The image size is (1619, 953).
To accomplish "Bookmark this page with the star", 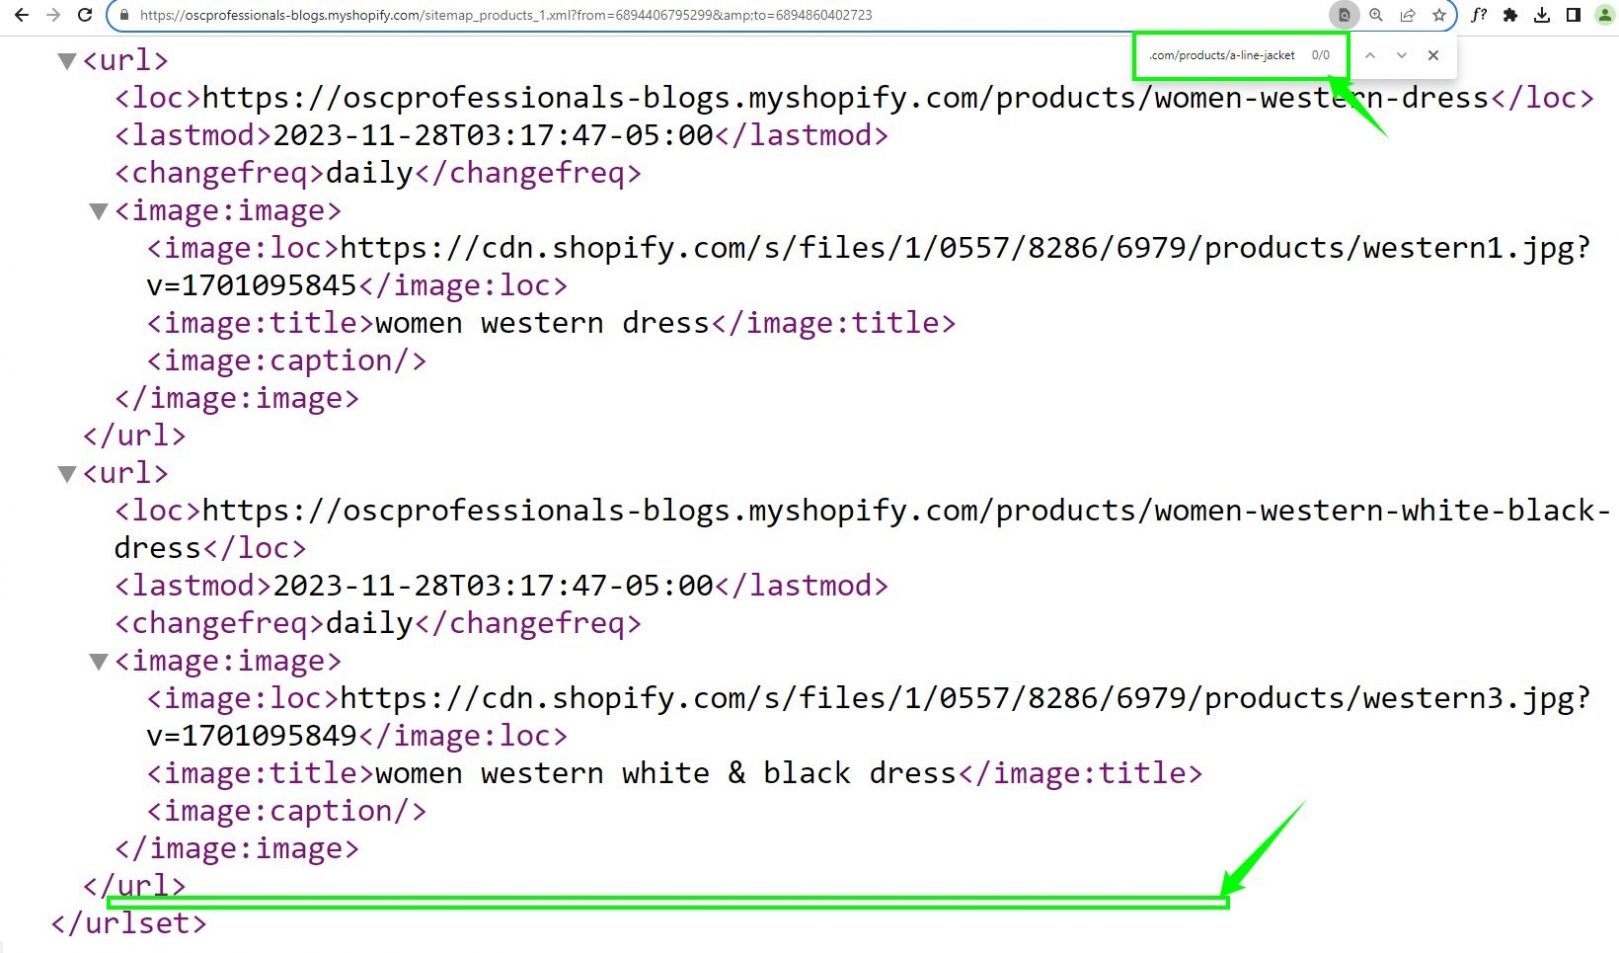I will pyautogui.click(x=1439, y=15).
